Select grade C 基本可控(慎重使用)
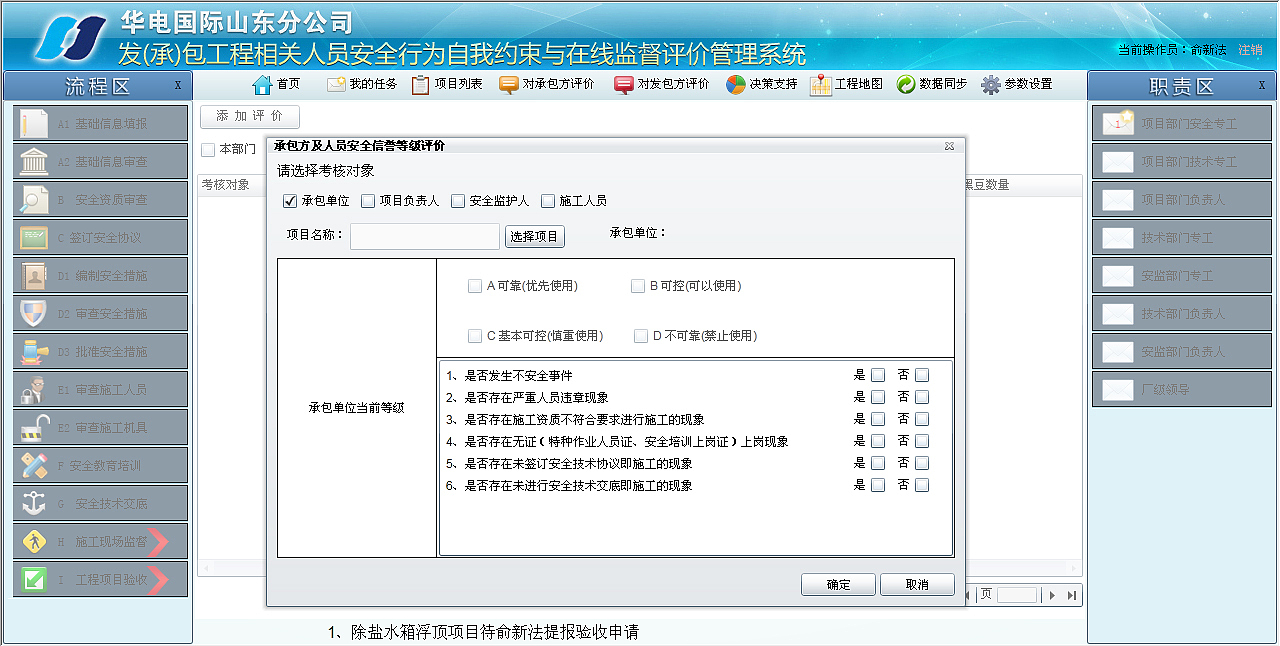 (475, 336)
